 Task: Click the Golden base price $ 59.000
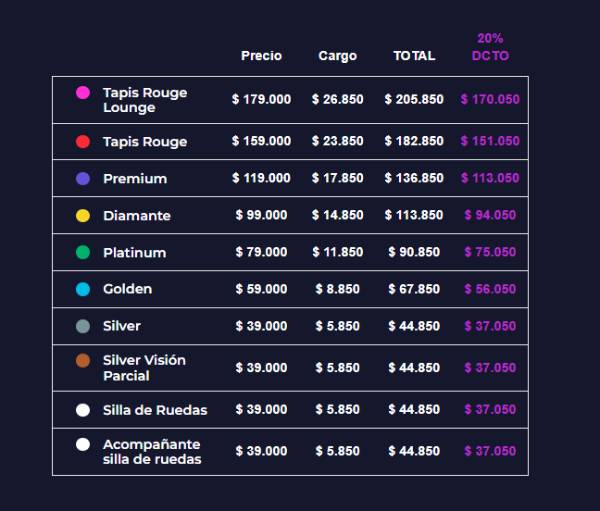click(261, 289)
